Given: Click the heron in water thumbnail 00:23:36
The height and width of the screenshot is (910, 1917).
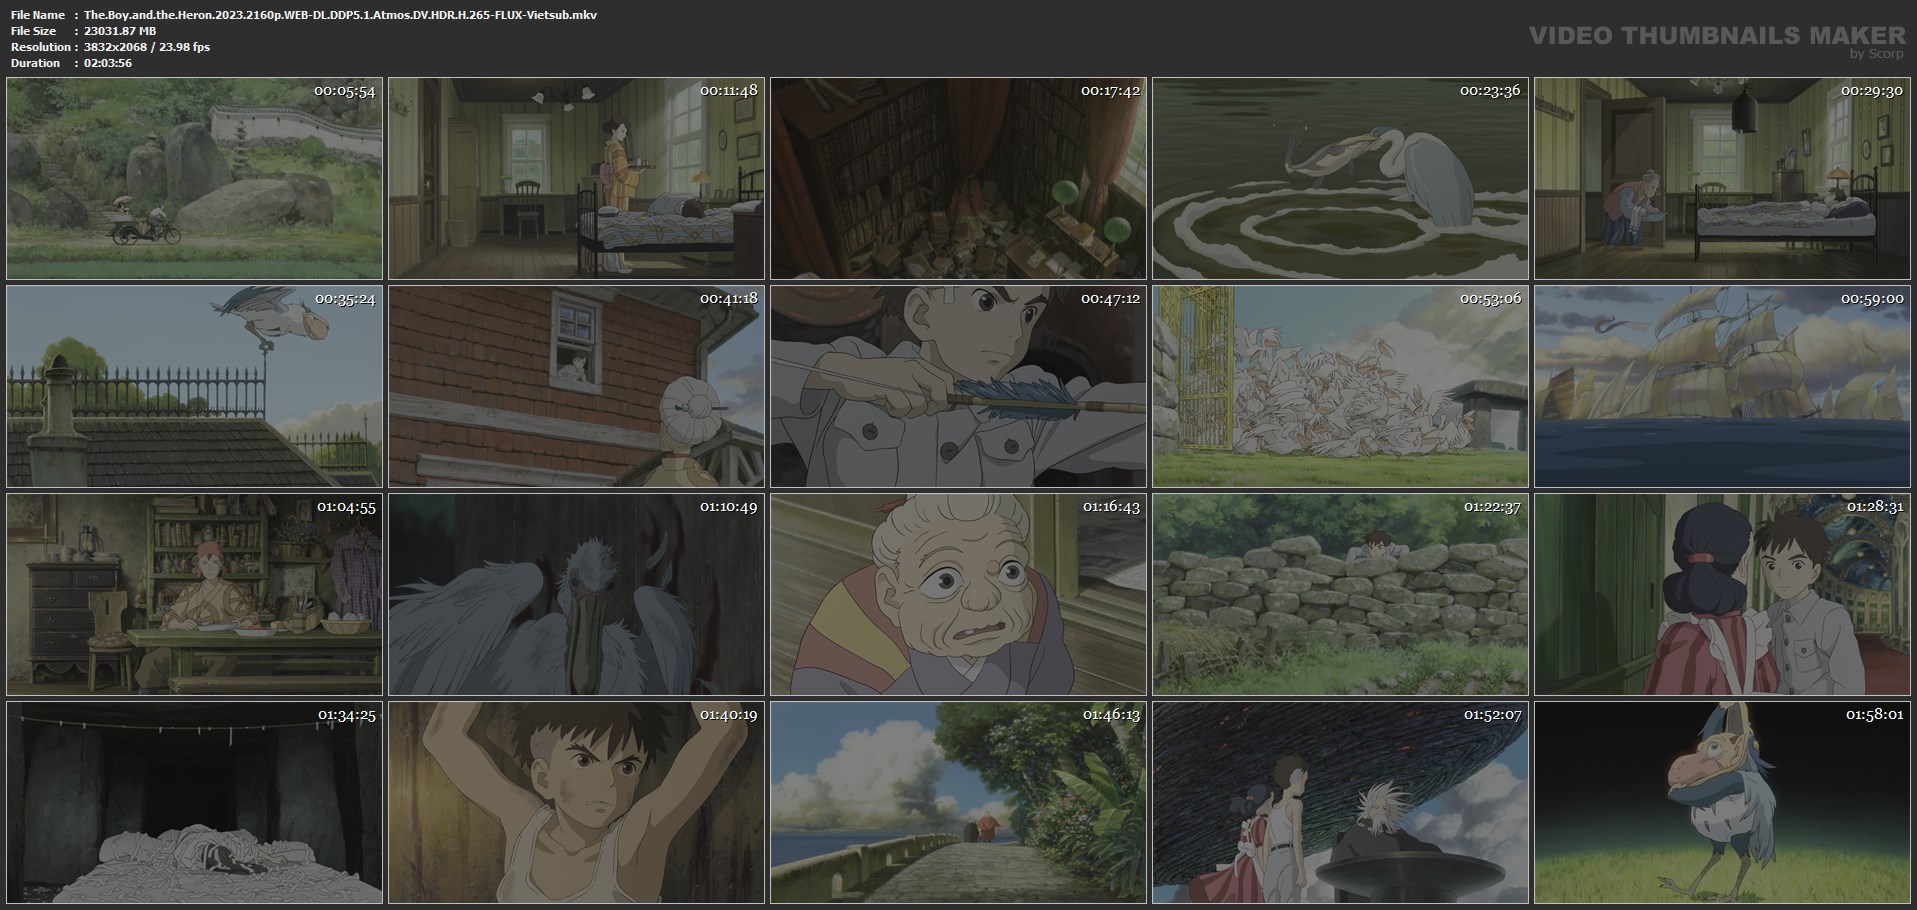Looking at the screenshot, I should [x=1340, y=179].
